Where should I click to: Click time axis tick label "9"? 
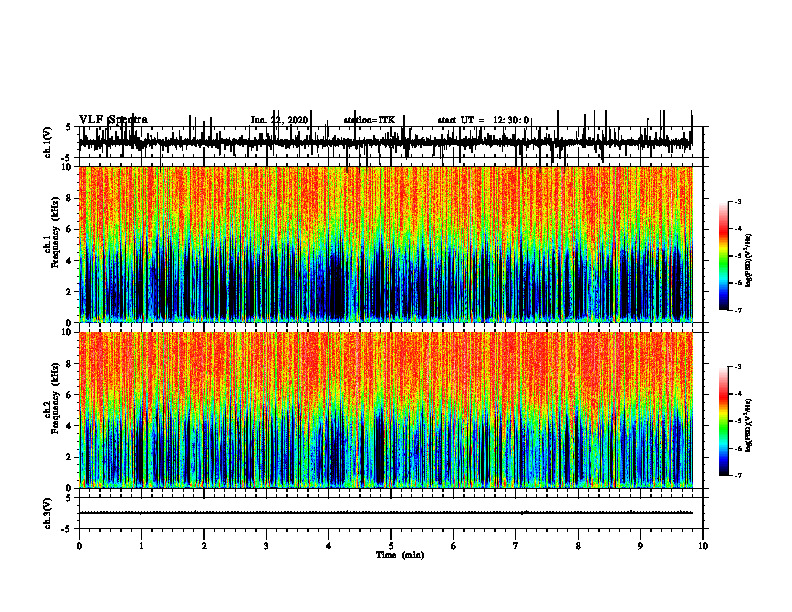click(640, 546)
